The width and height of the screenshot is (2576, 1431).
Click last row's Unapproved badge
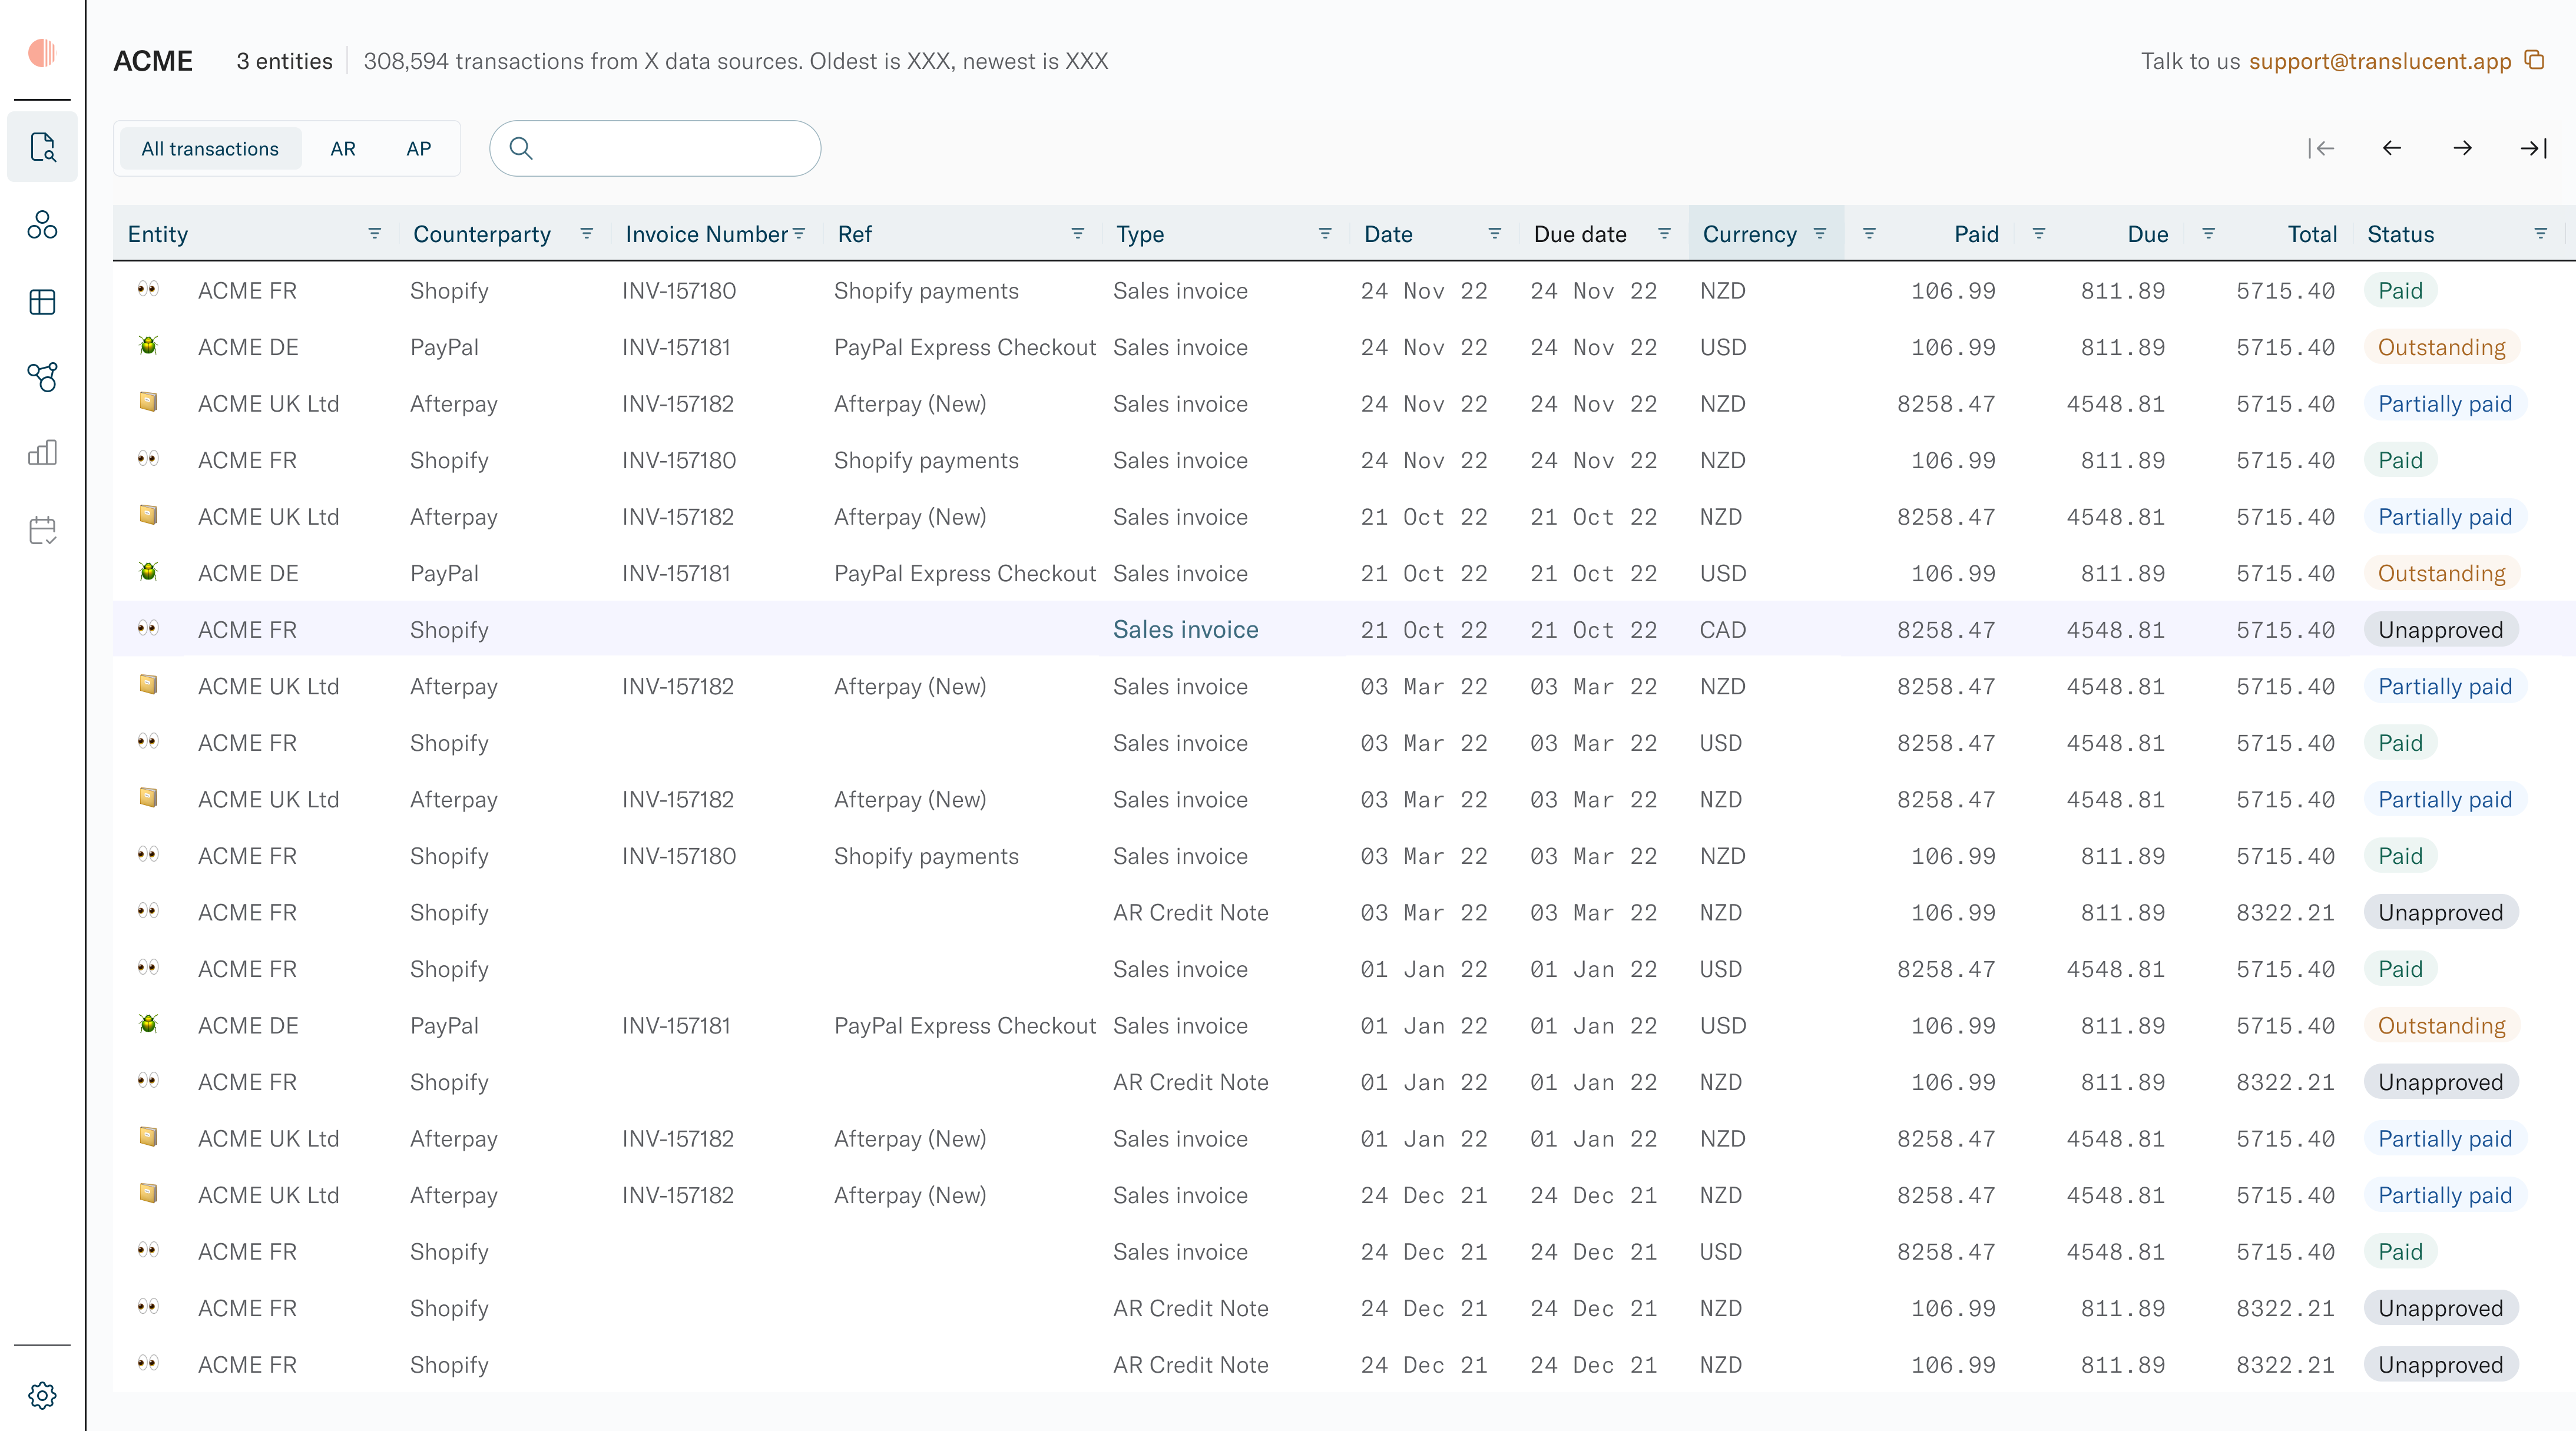coord(2440,1365)
